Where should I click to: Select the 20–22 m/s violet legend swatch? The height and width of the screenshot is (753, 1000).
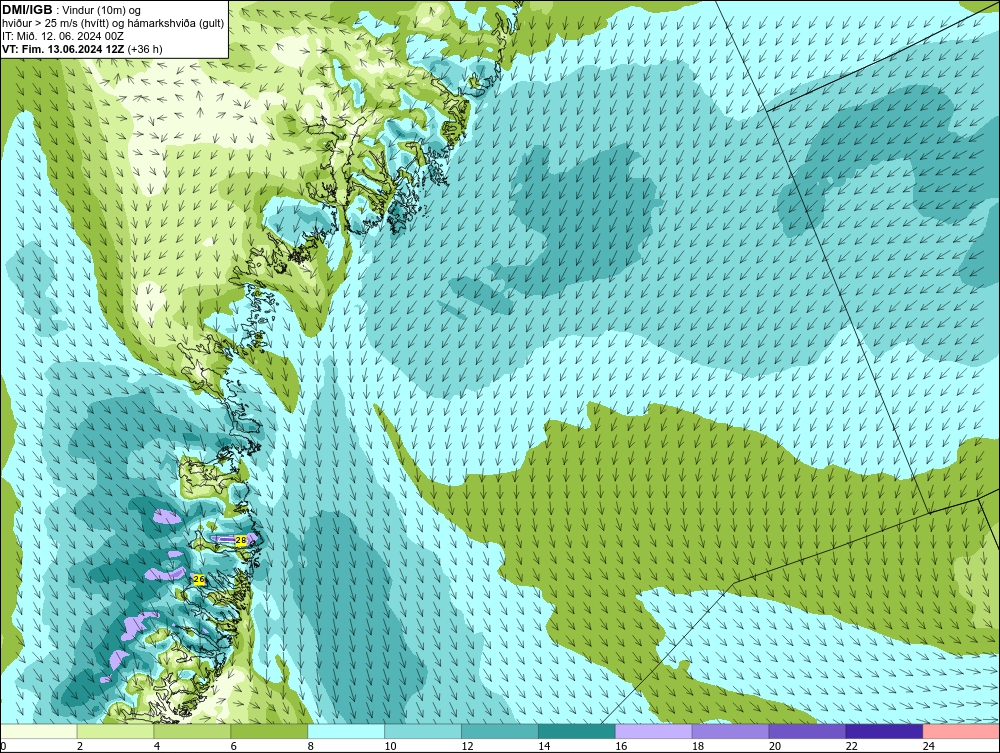coord(807,731)
